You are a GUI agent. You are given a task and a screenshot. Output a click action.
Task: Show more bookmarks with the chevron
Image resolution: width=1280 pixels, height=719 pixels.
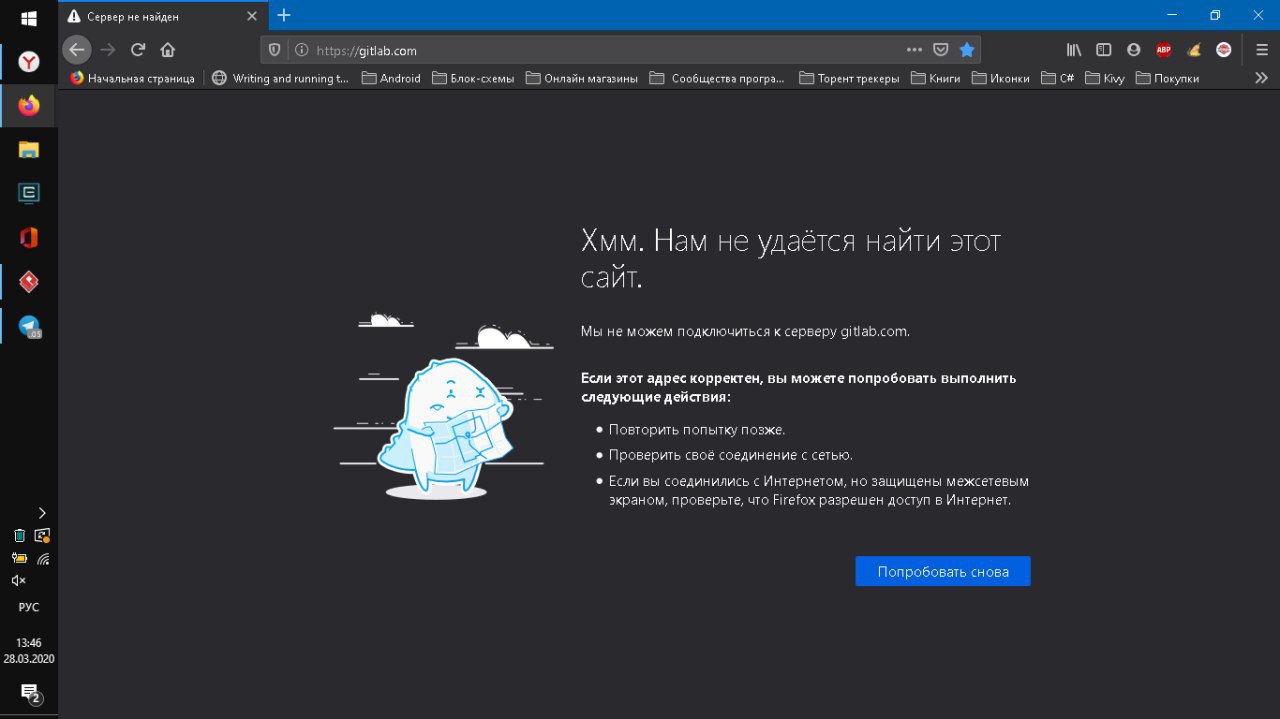click(x=1261, y=78)
